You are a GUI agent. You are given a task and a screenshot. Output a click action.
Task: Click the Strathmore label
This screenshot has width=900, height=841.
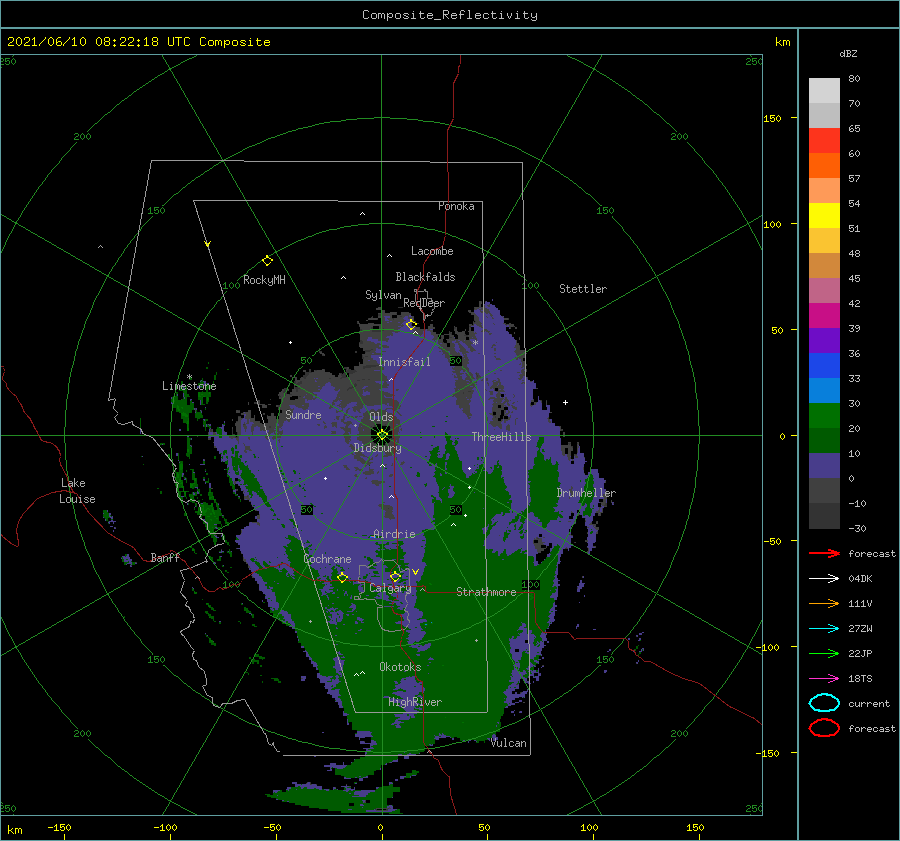(x=486, y=592)
